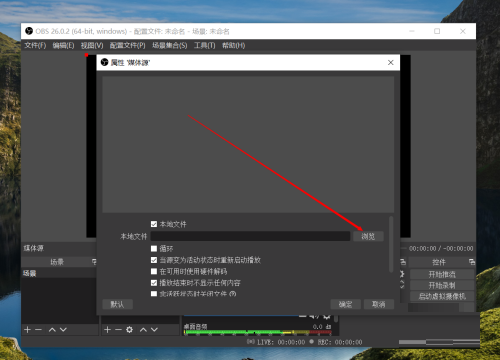Click the 本地文件 path input field
The width and height of the screenshot is (500, 360).
coord(250,236)
